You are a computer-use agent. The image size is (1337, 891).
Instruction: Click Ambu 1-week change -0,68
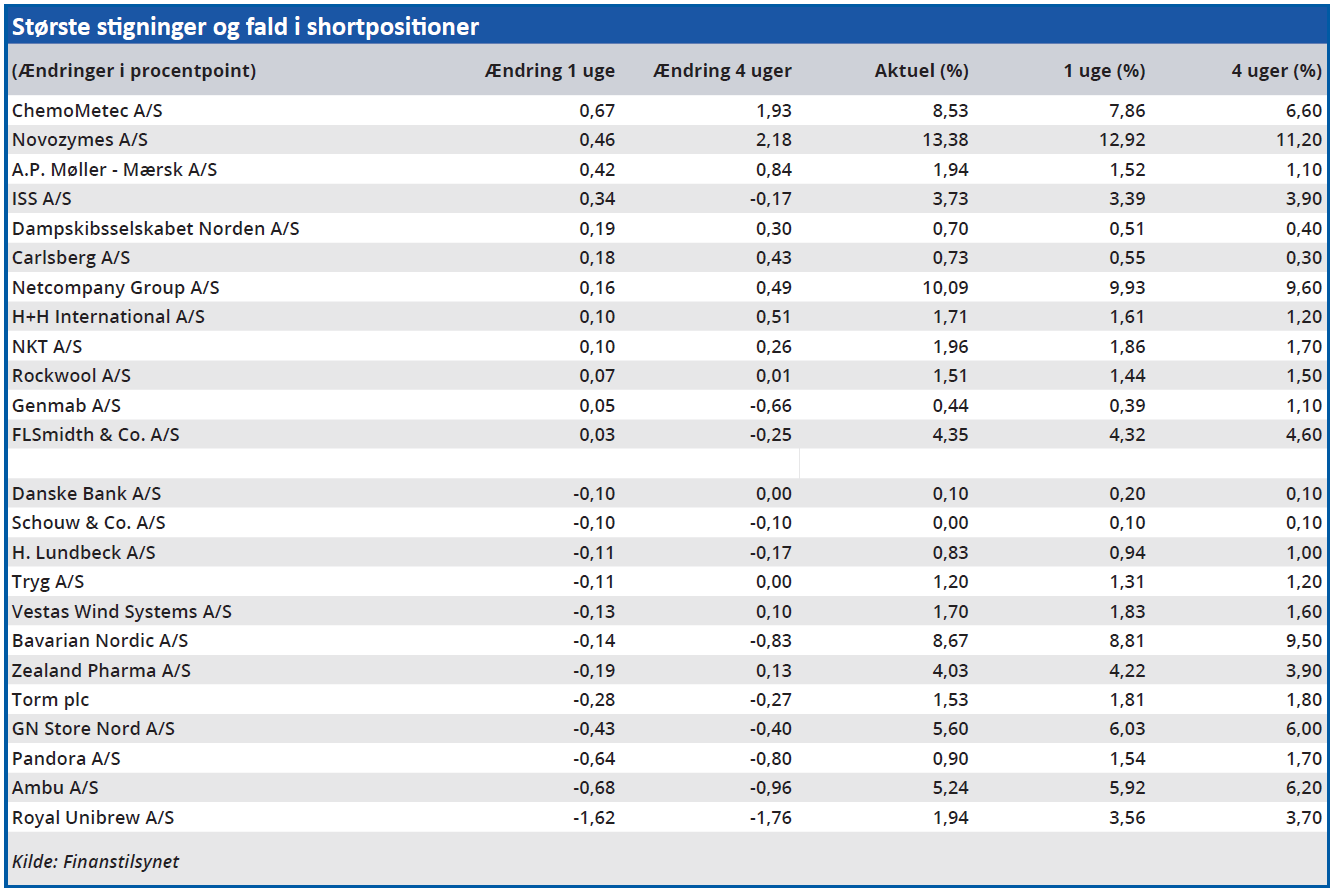coord(594,788)
